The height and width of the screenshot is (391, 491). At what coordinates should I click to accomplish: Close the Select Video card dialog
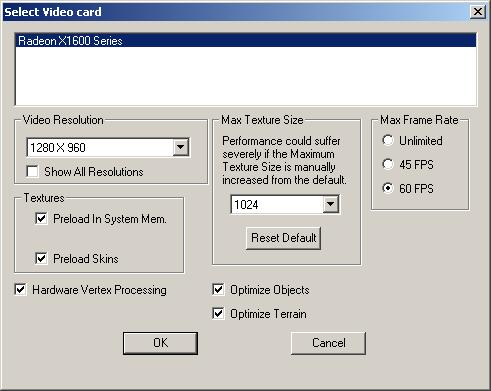(x=477, y=12)
